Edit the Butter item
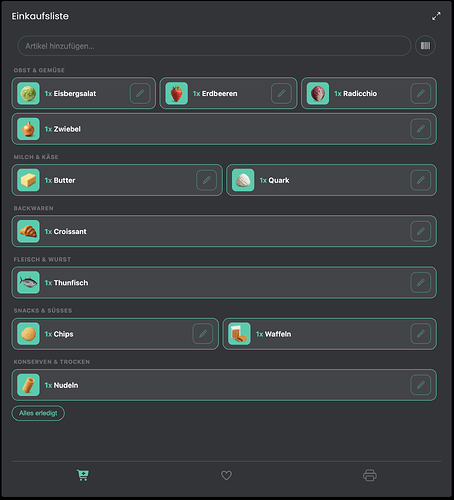454x500 pixels. tap(206, 180)
